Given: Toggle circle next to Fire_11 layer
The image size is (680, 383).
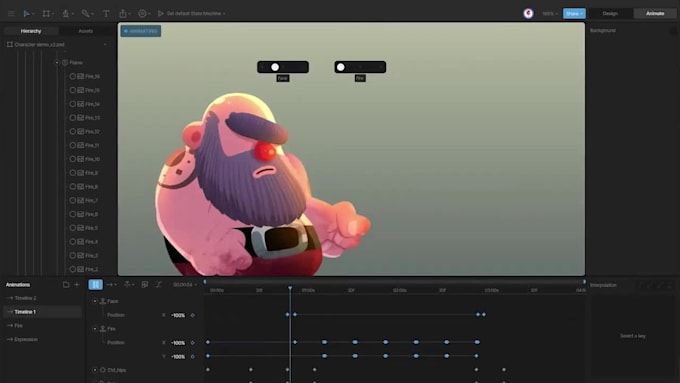Looking at the screenshot, I should click(x=72, y=145).
